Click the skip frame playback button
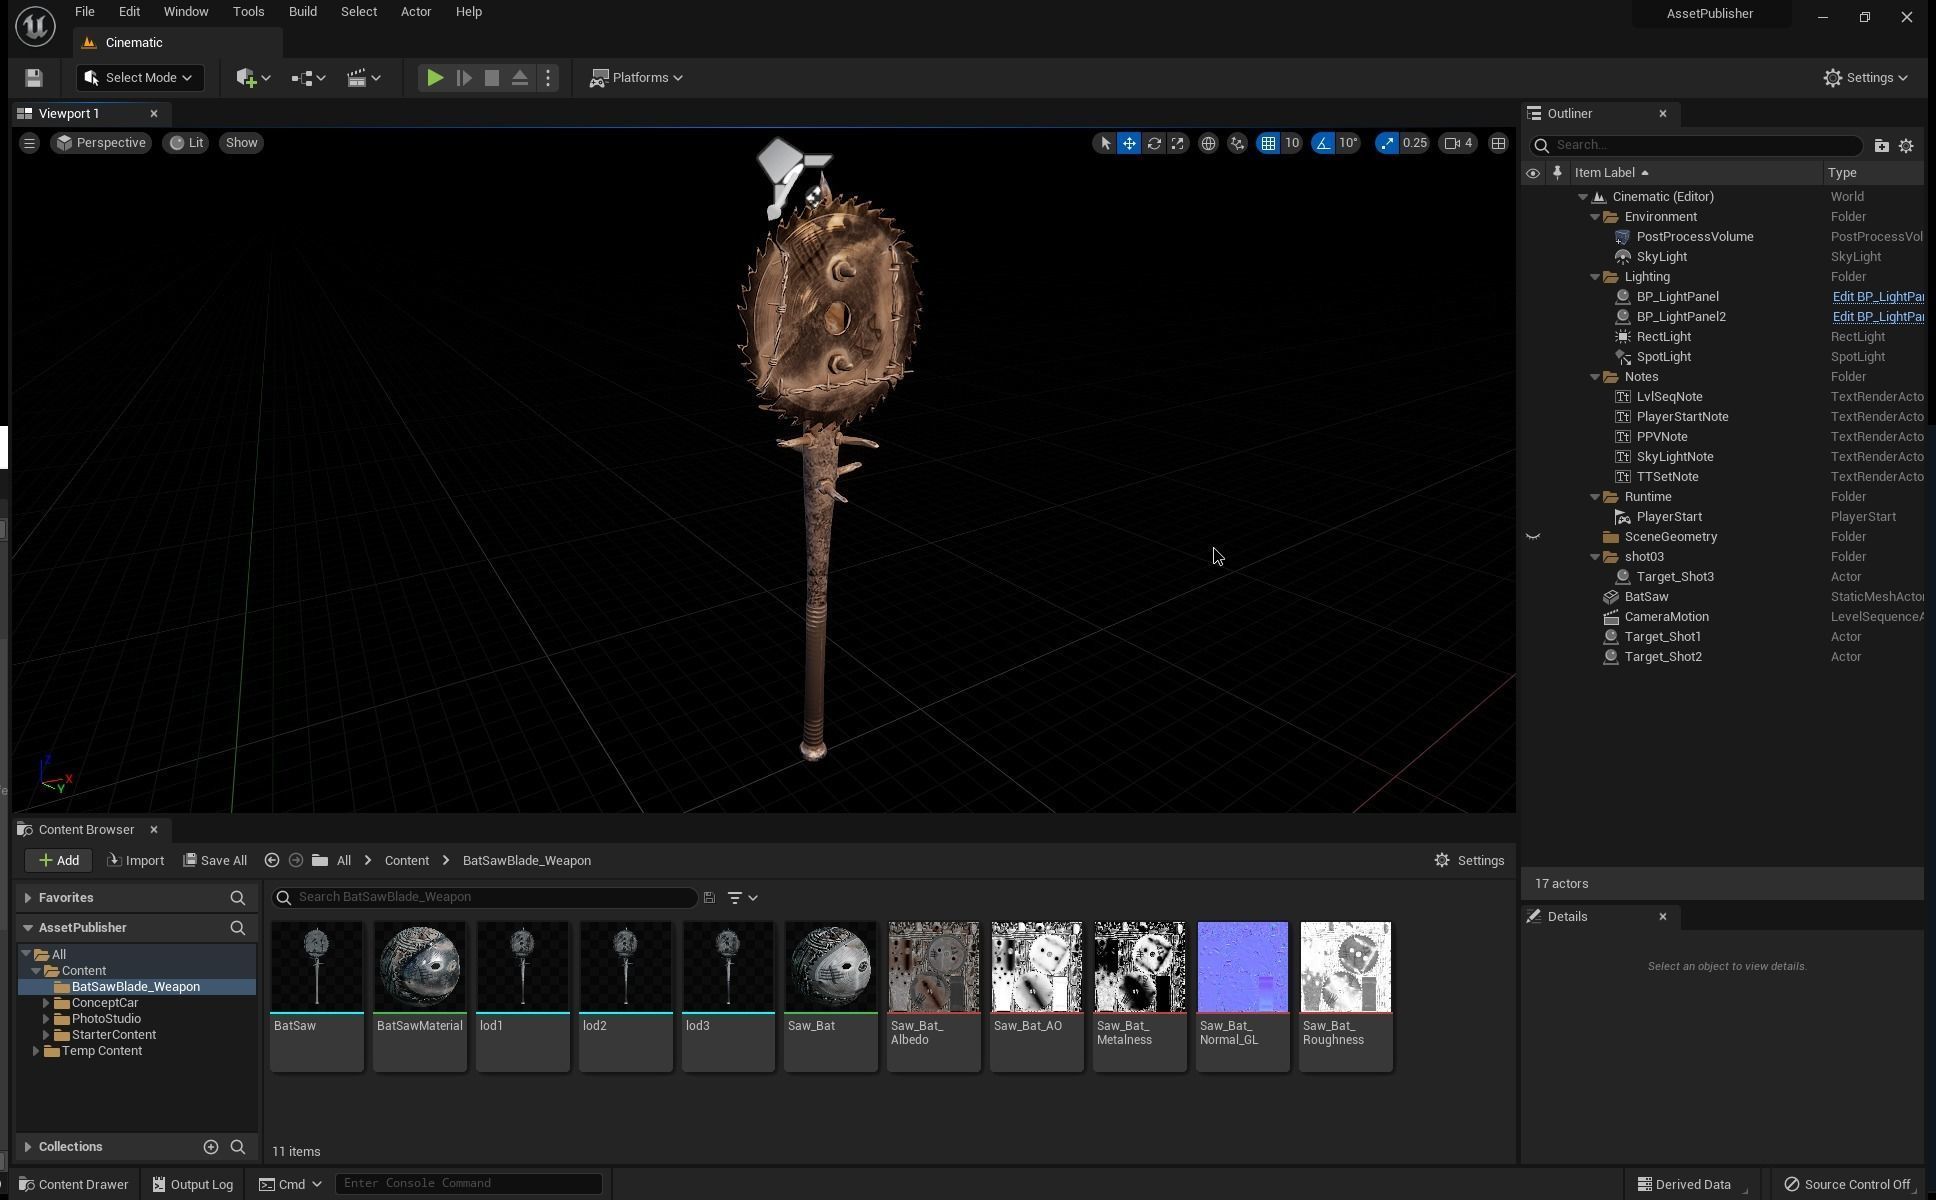Image resolution: width=1936 pixels, height=1200 pixels. tap(464, 78)
